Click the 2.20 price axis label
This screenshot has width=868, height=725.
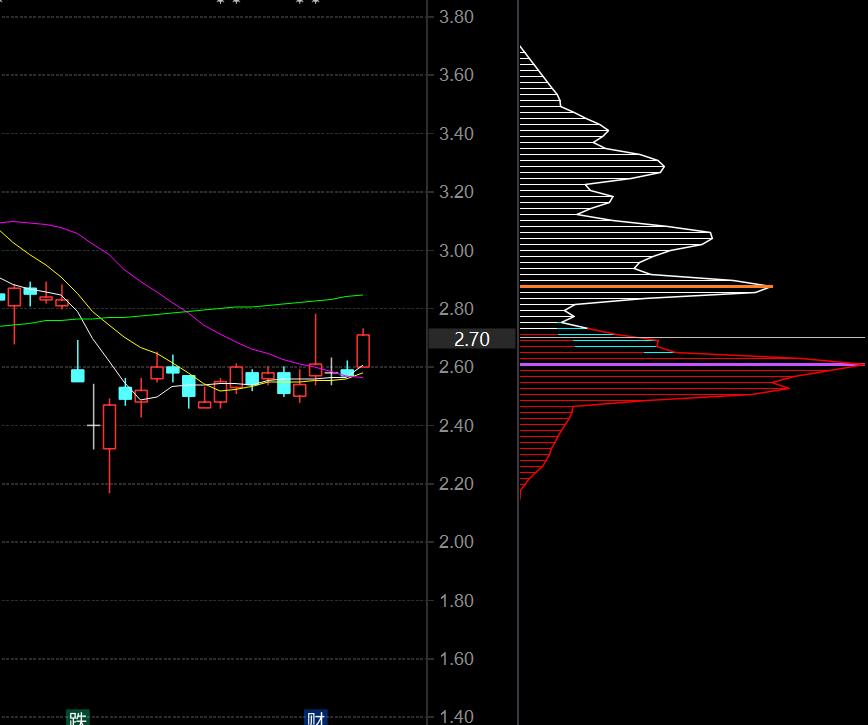pyautogui.click(x=456, y=484)
